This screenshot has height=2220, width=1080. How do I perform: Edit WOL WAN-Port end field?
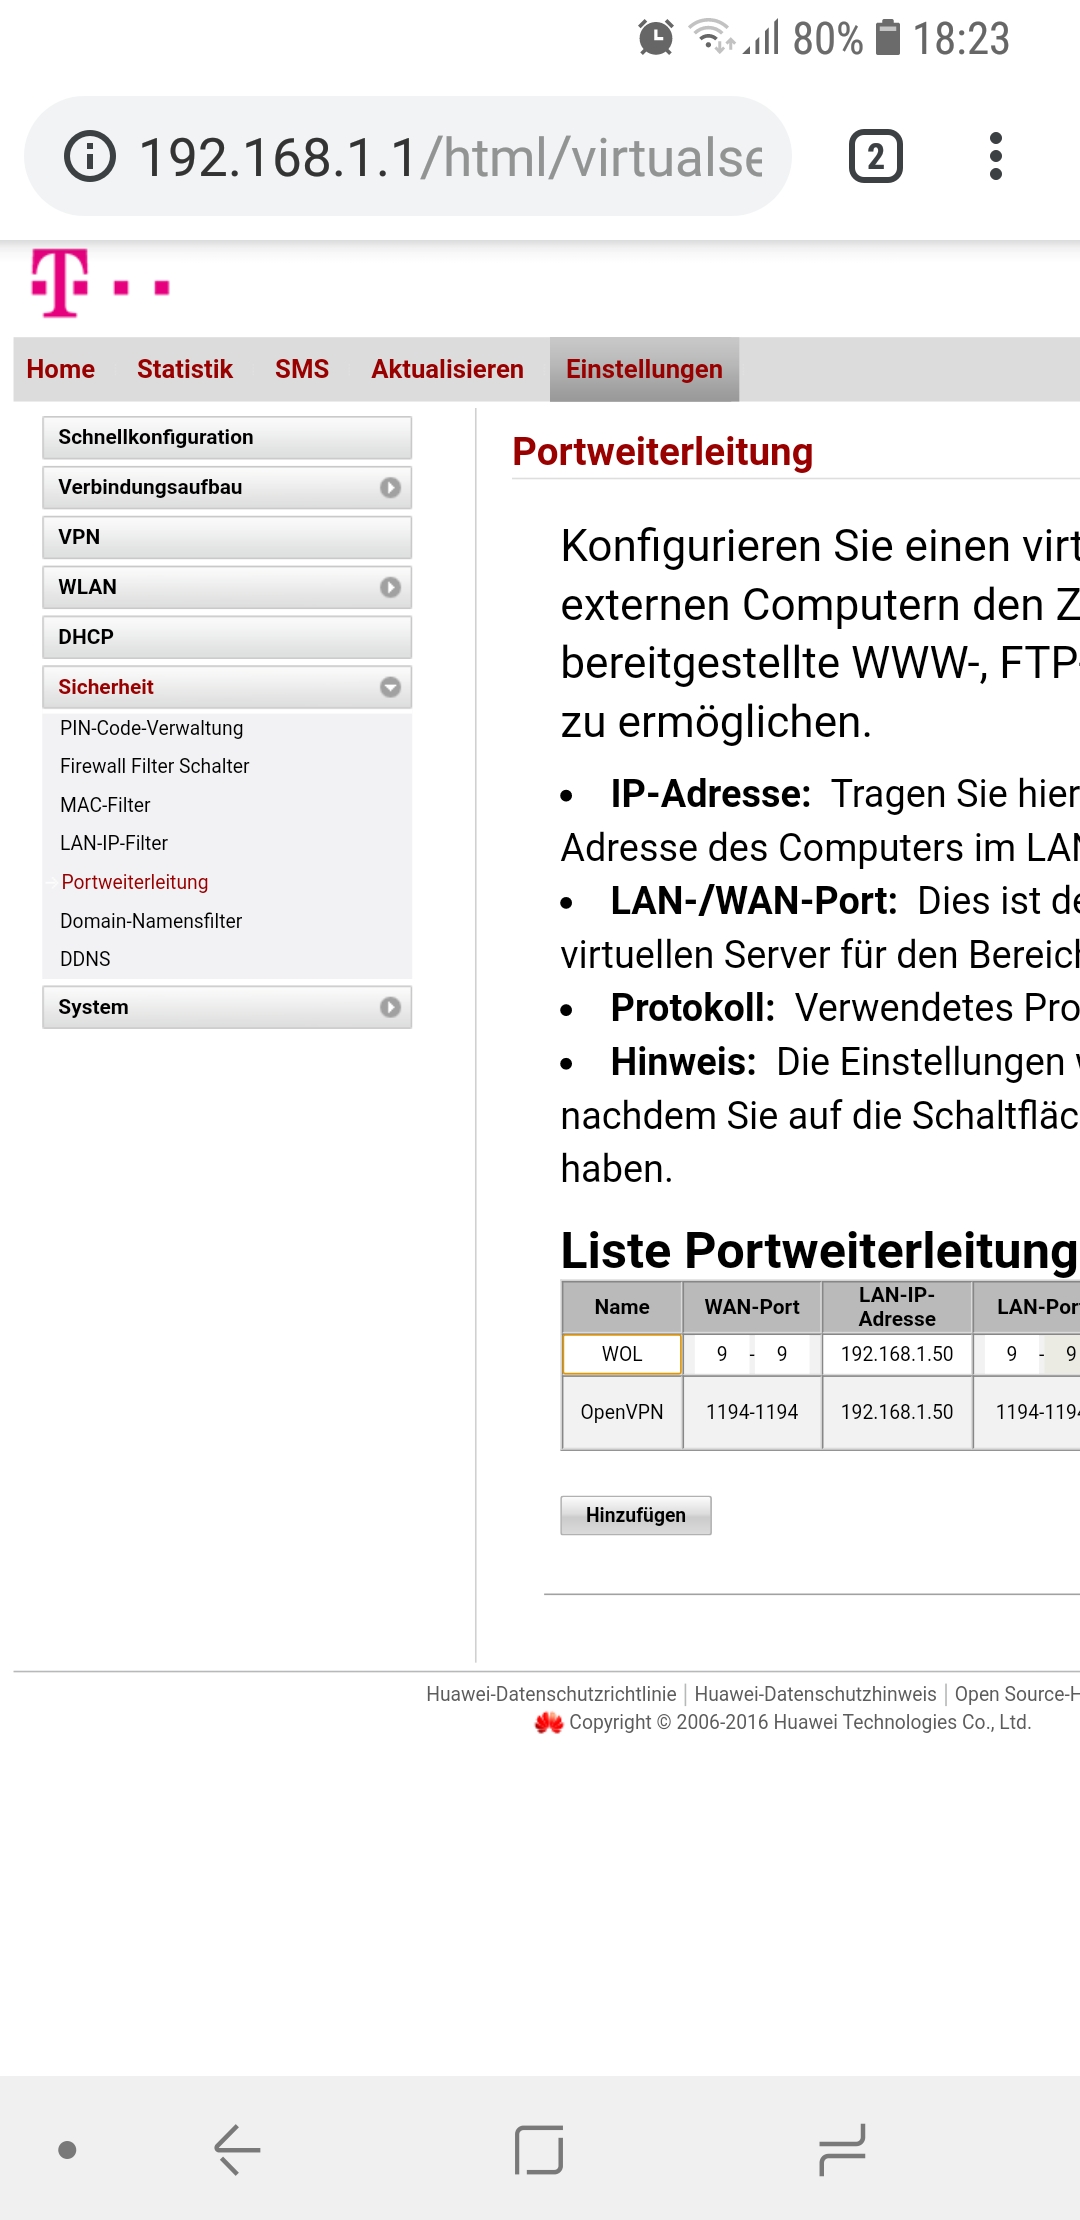(x=782, y=1354)
